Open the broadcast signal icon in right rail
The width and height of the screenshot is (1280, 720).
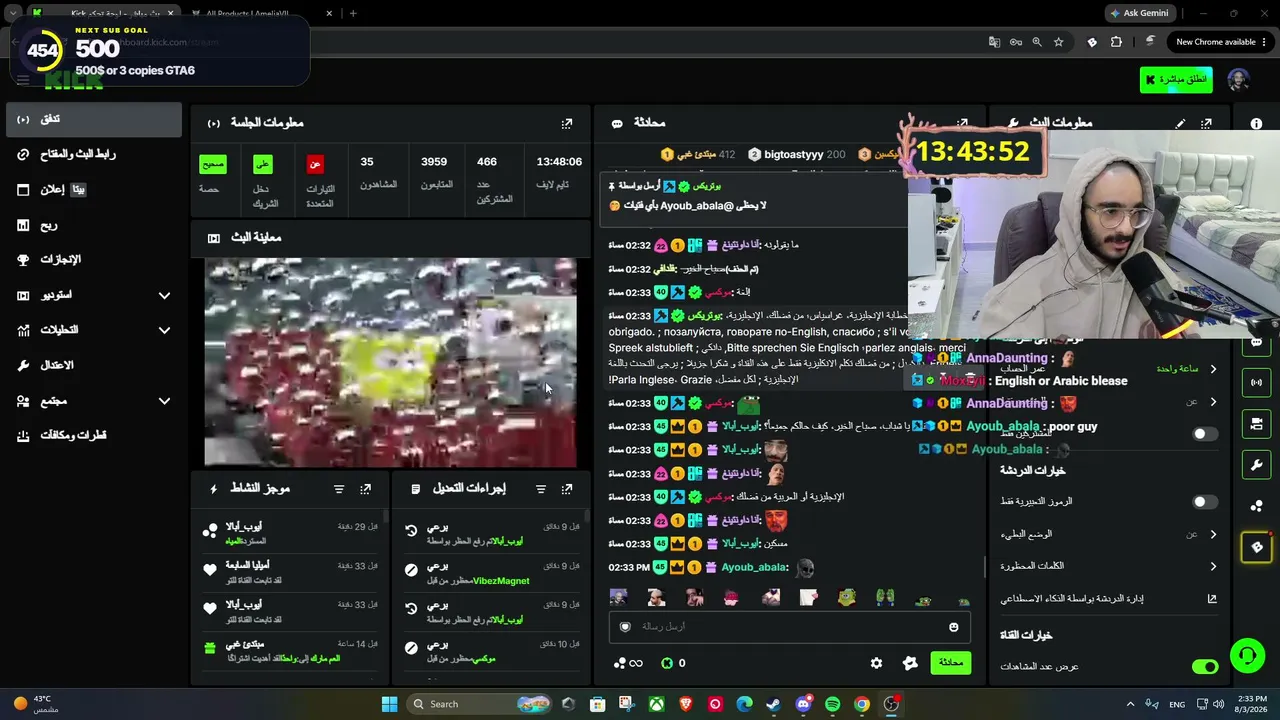pyautogui.click(x=1257, y=382)
